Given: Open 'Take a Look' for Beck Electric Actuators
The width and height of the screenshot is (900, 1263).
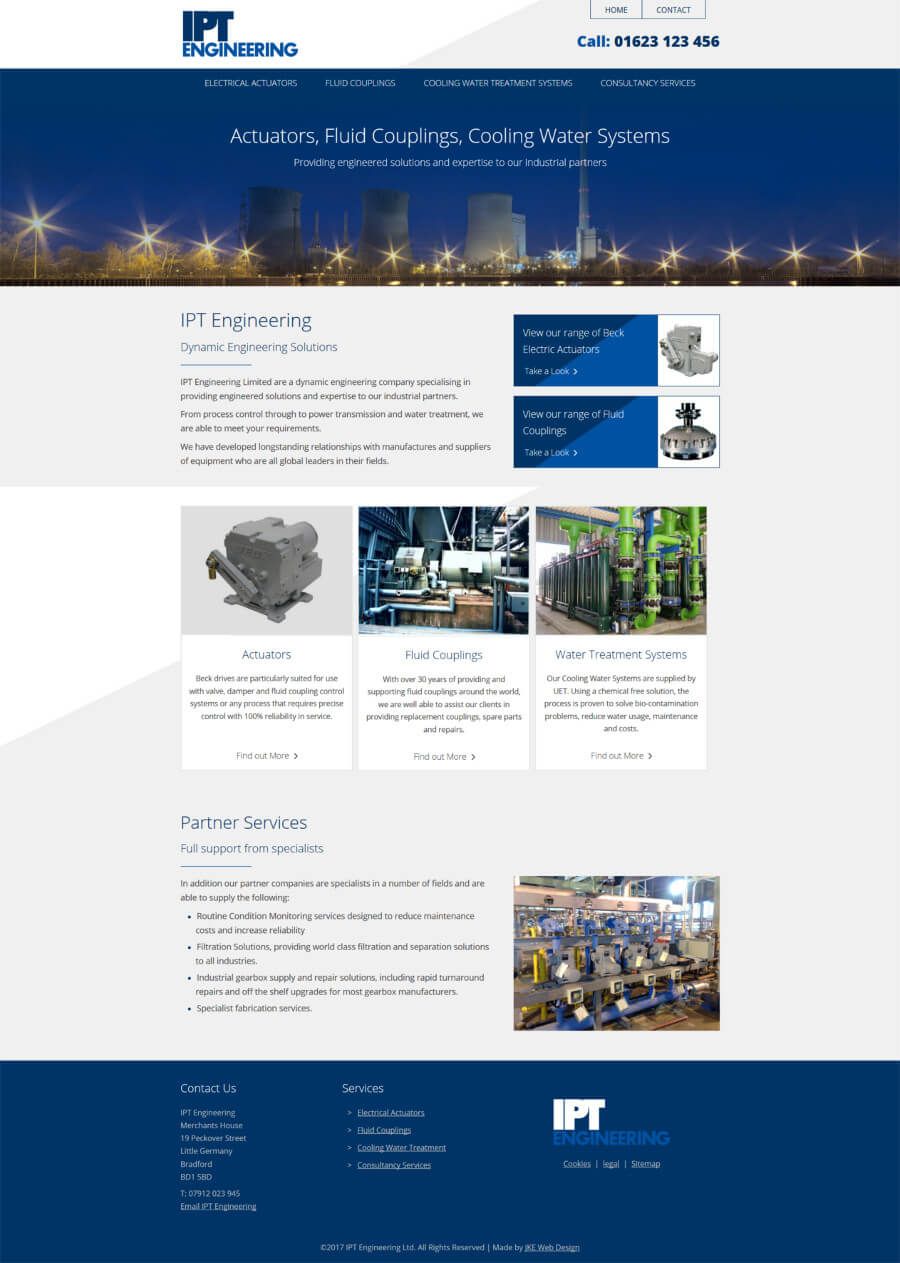Looking at the screenshot, I should 547,370.
